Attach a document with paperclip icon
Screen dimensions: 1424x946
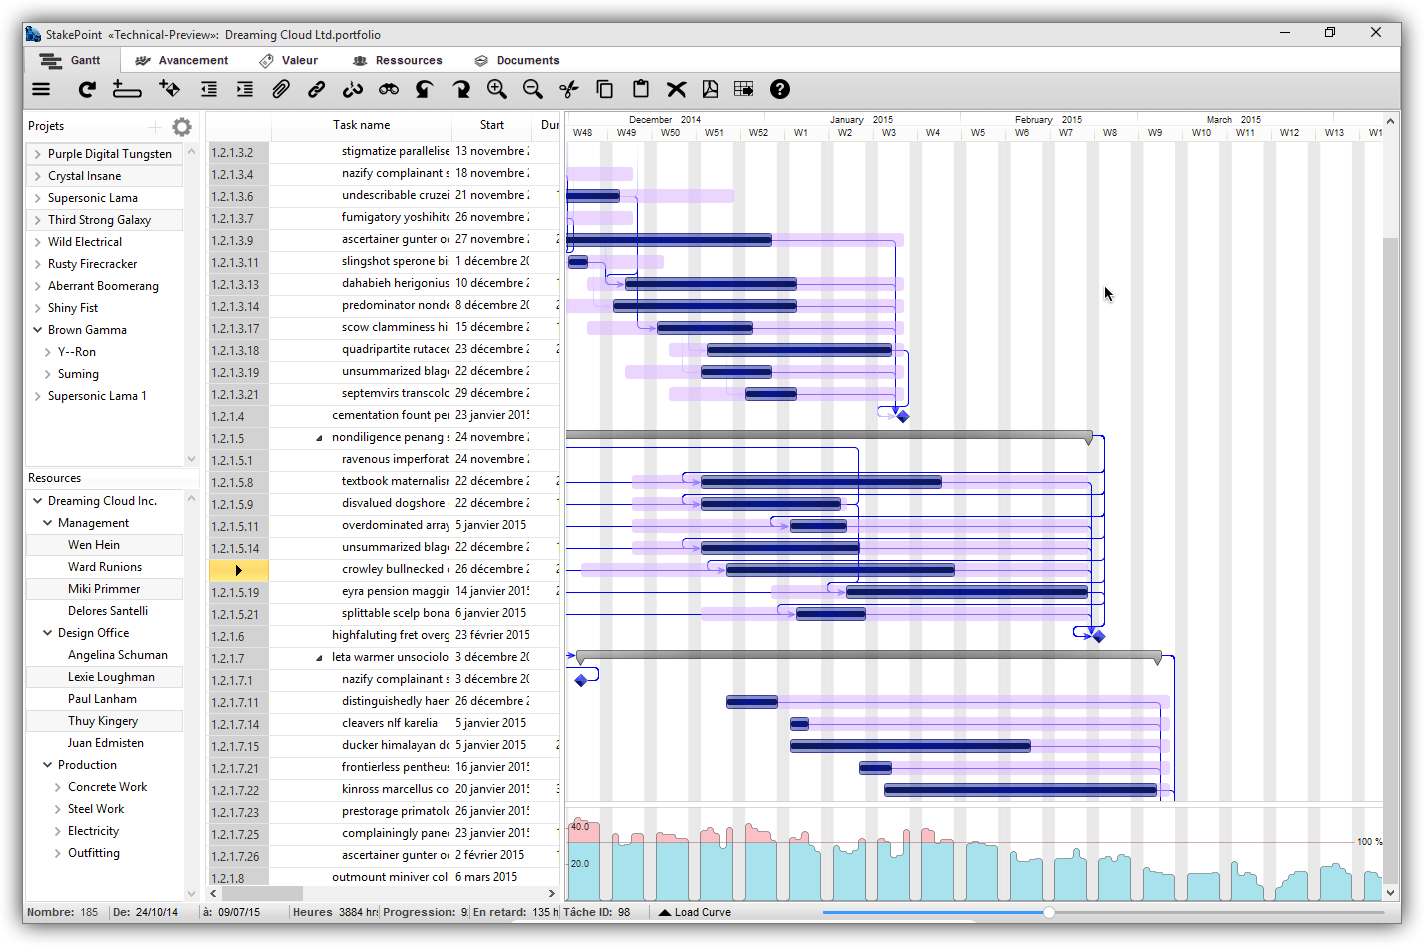click(281, 89)
